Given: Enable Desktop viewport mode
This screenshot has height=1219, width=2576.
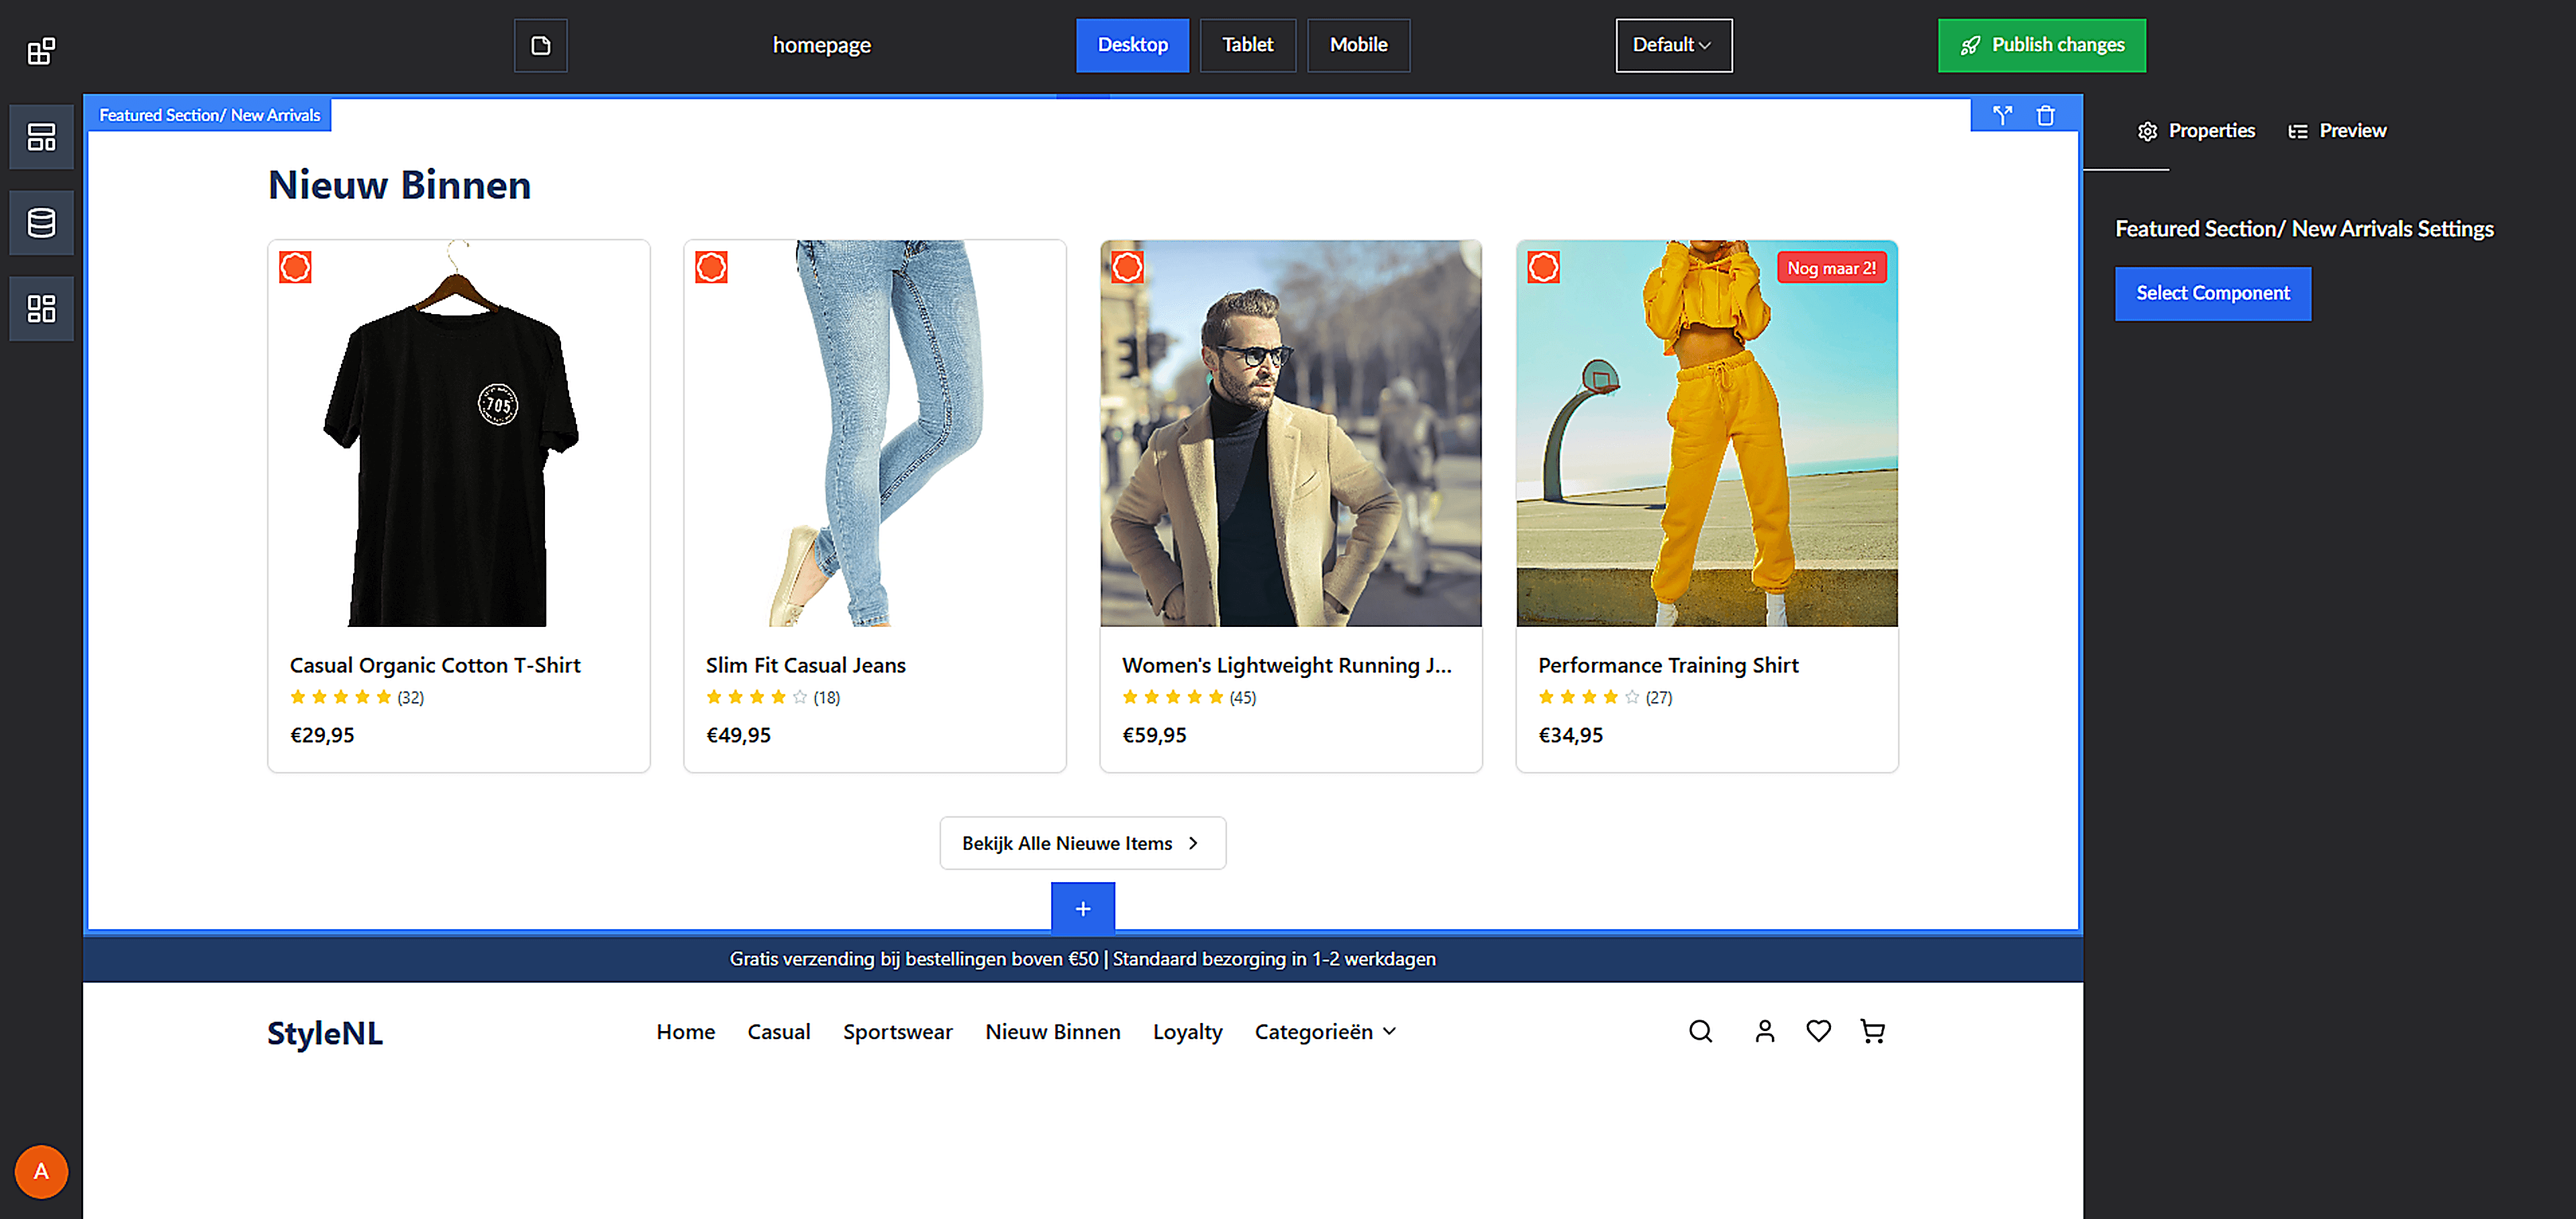Looking at the screenshot, I should (x=1132, y=45).
